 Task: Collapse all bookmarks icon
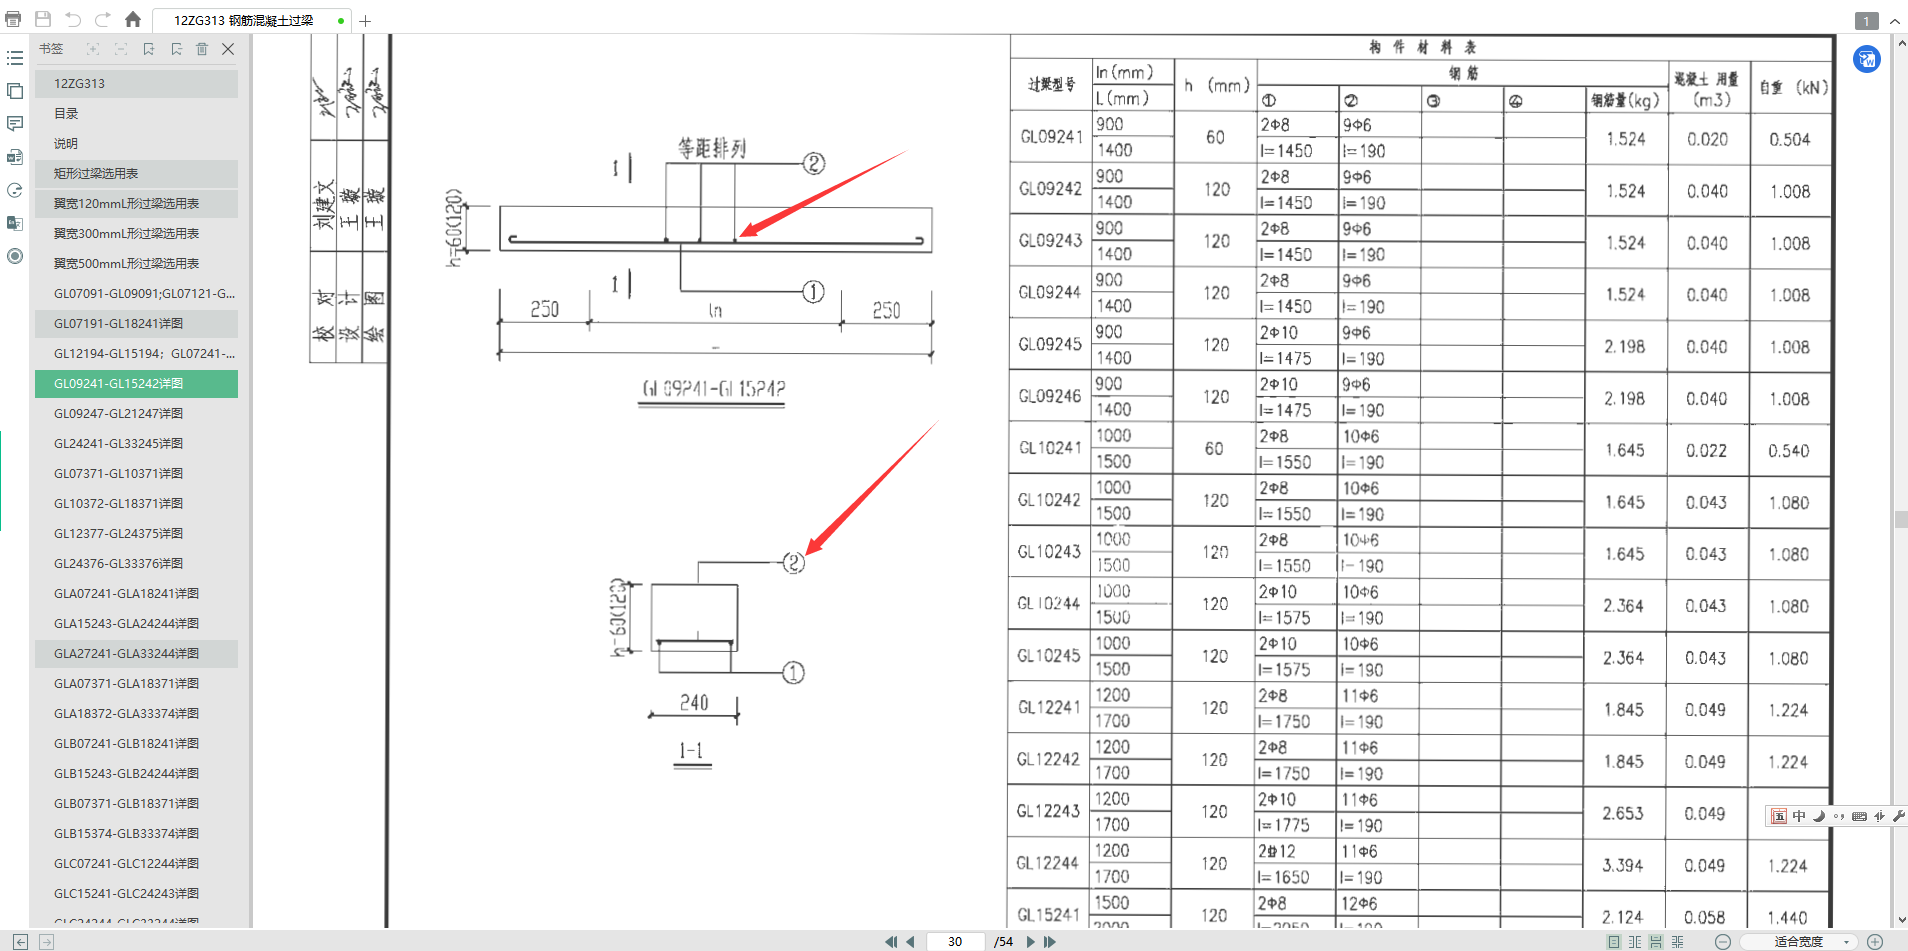click(x=121, y=49)
